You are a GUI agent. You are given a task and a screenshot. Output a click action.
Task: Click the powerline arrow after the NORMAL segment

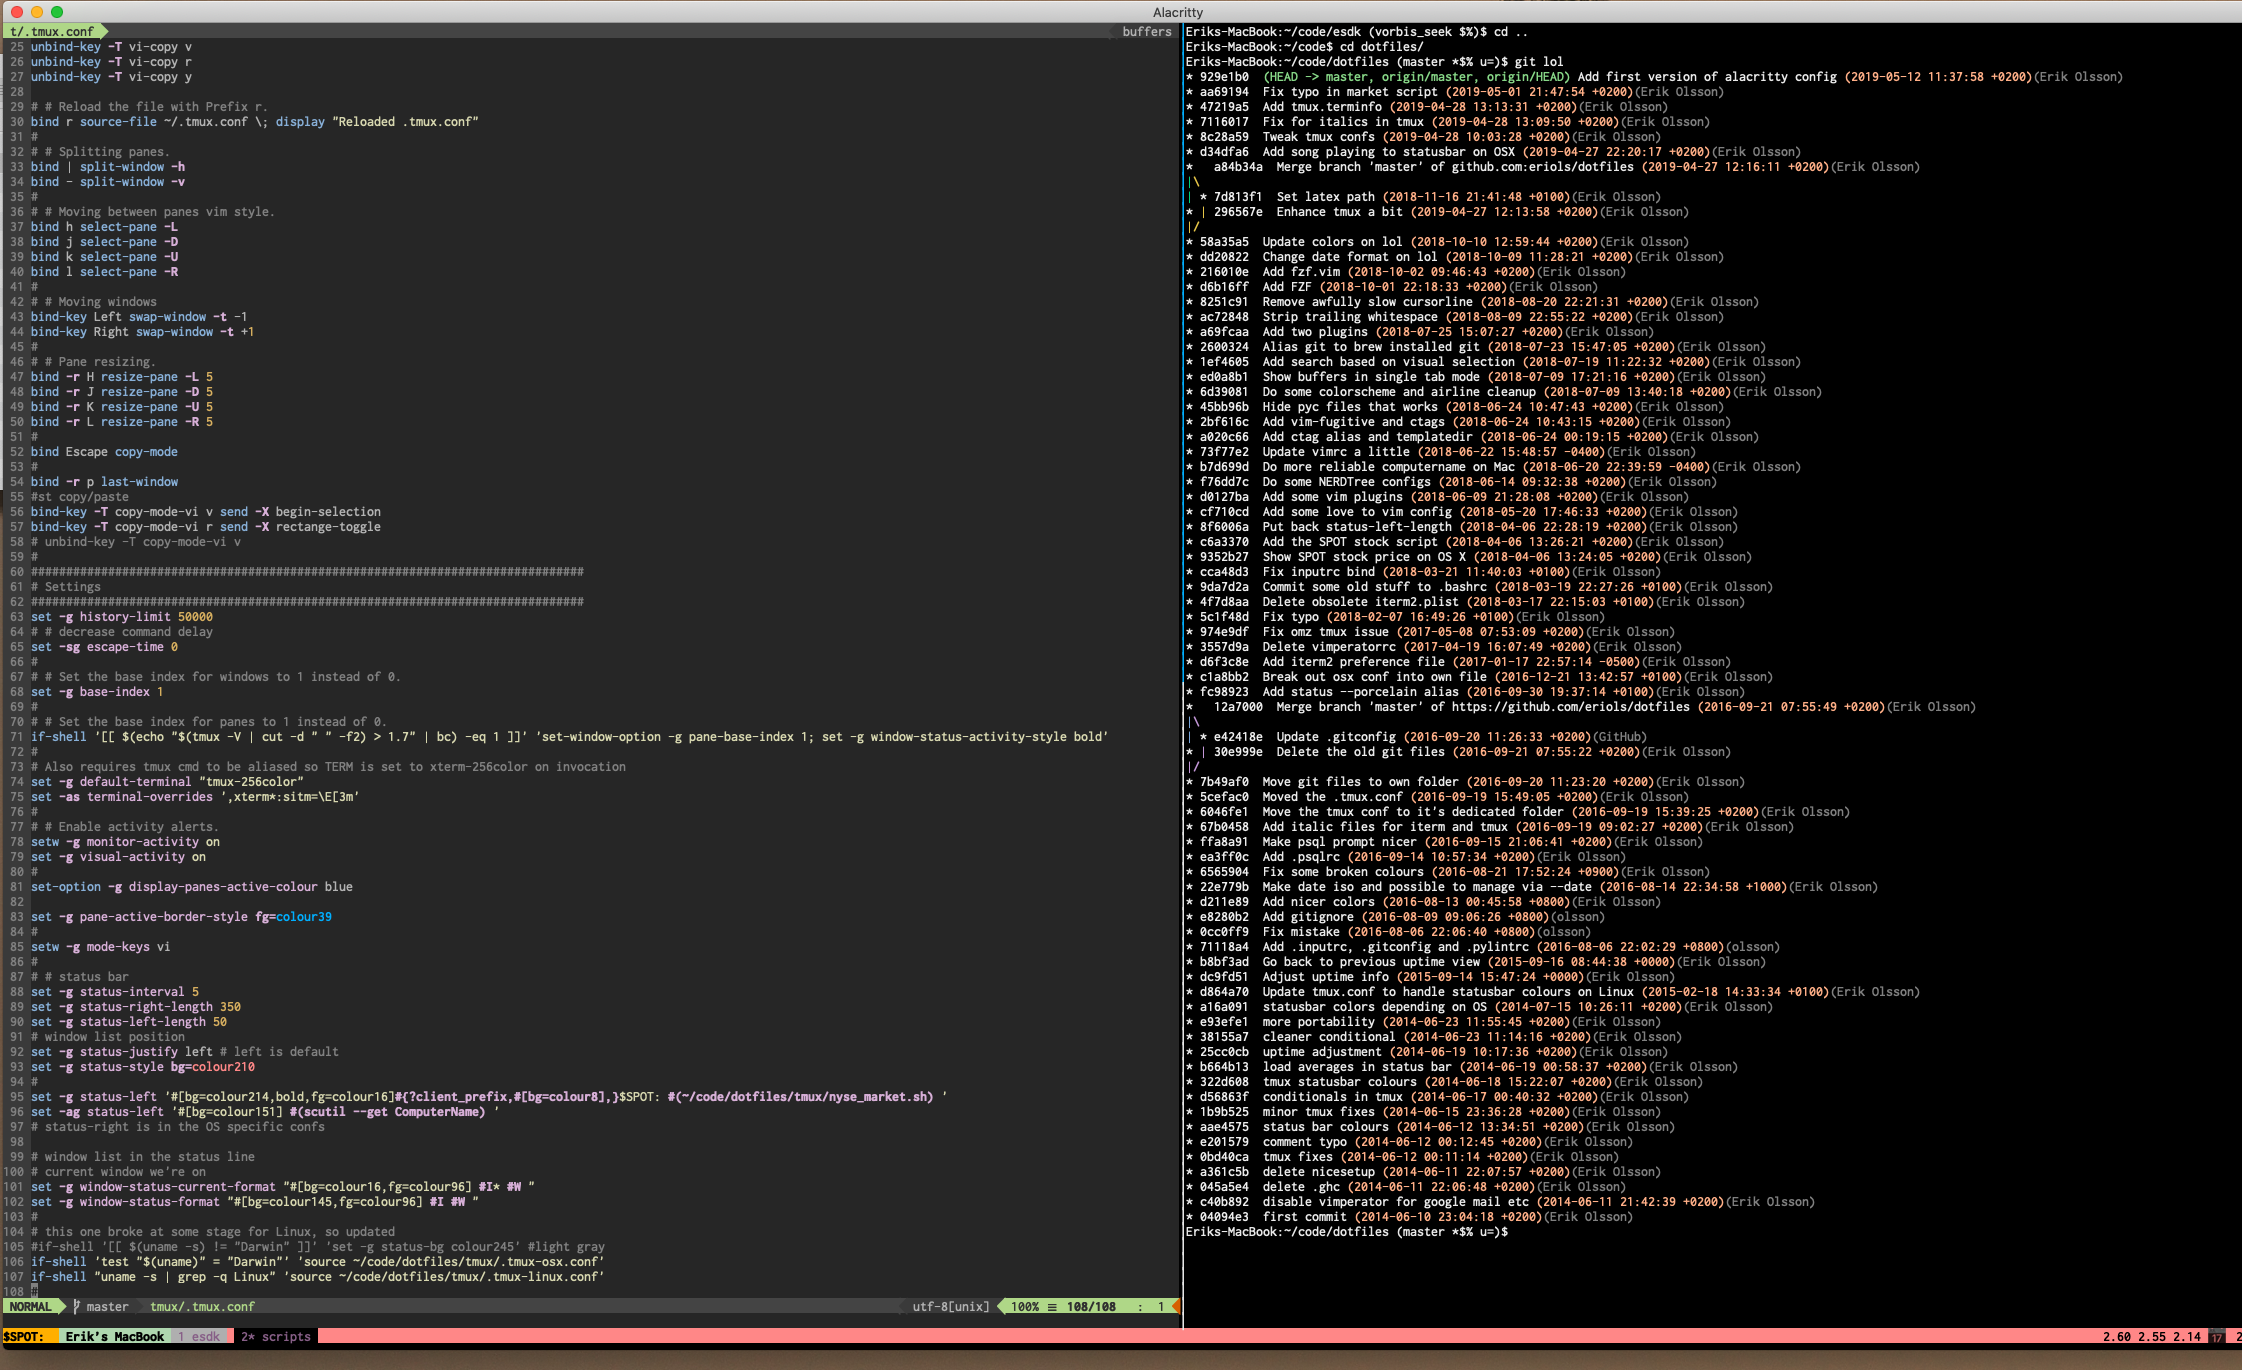tap(63, 1306)
